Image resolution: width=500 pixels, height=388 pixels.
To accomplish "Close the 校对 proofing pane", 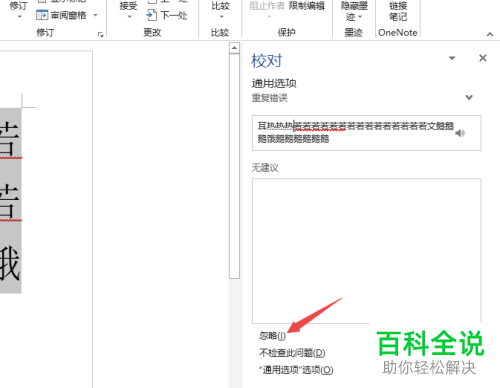I will [483, 58].
